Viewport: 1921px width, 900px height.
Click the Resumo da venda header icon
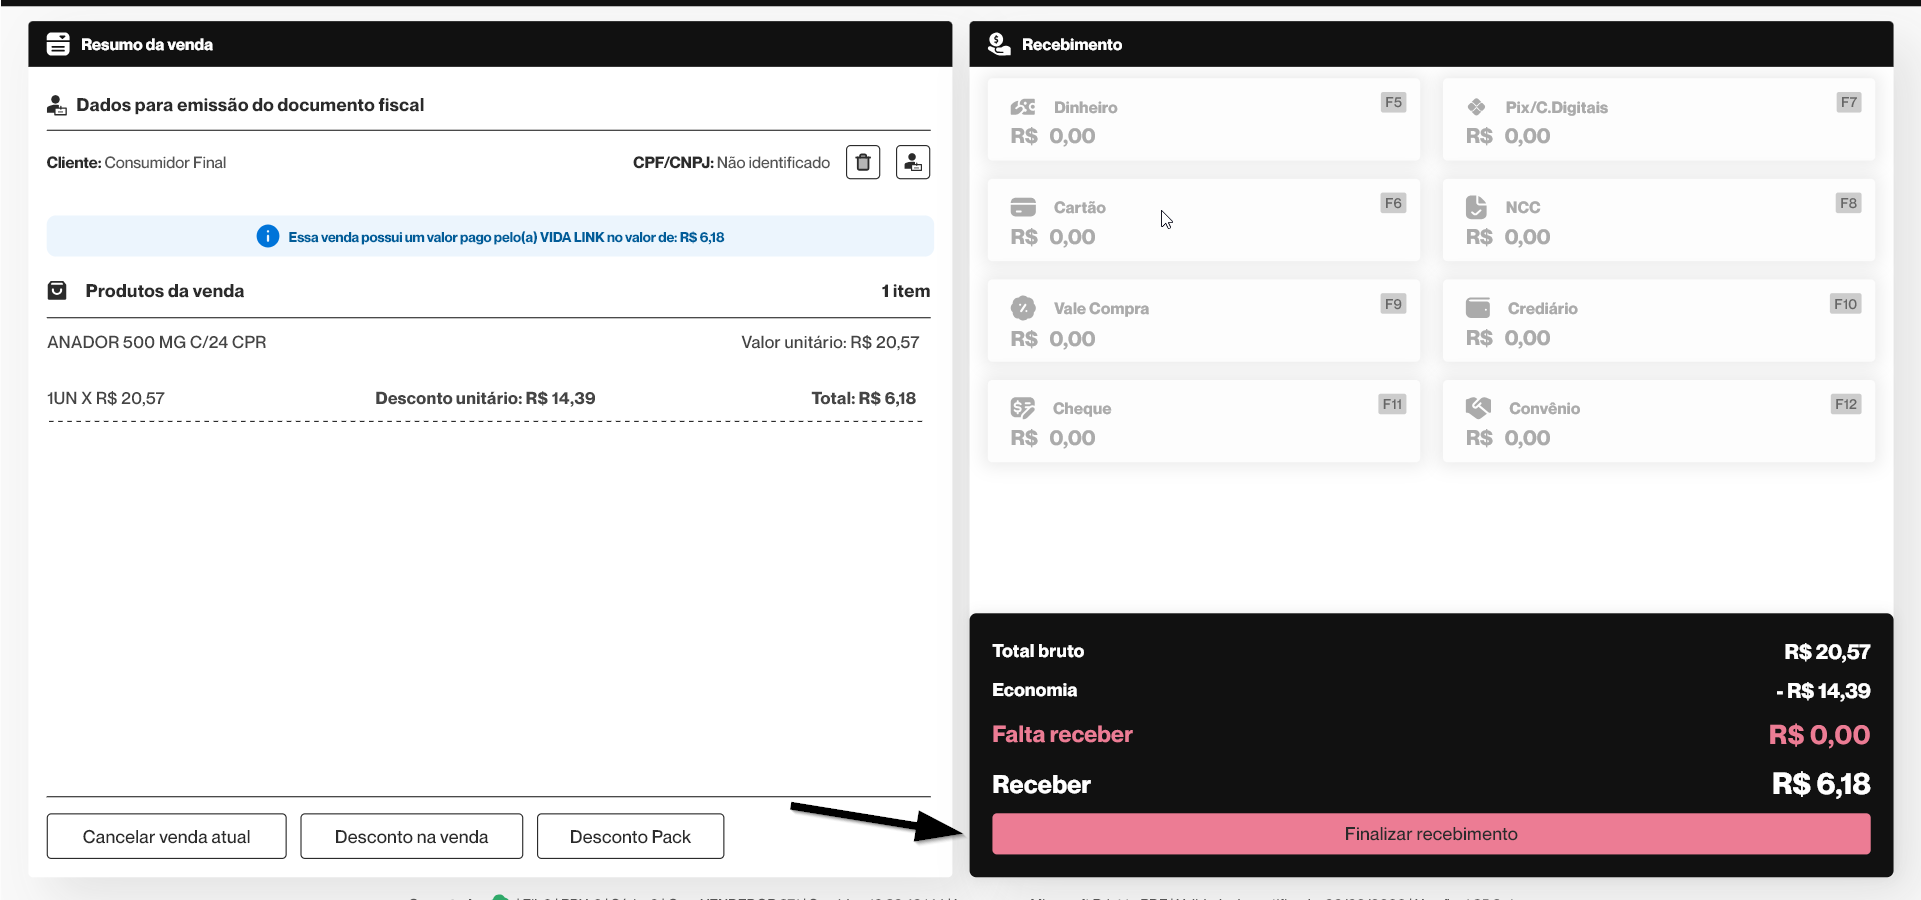point(58,44)
